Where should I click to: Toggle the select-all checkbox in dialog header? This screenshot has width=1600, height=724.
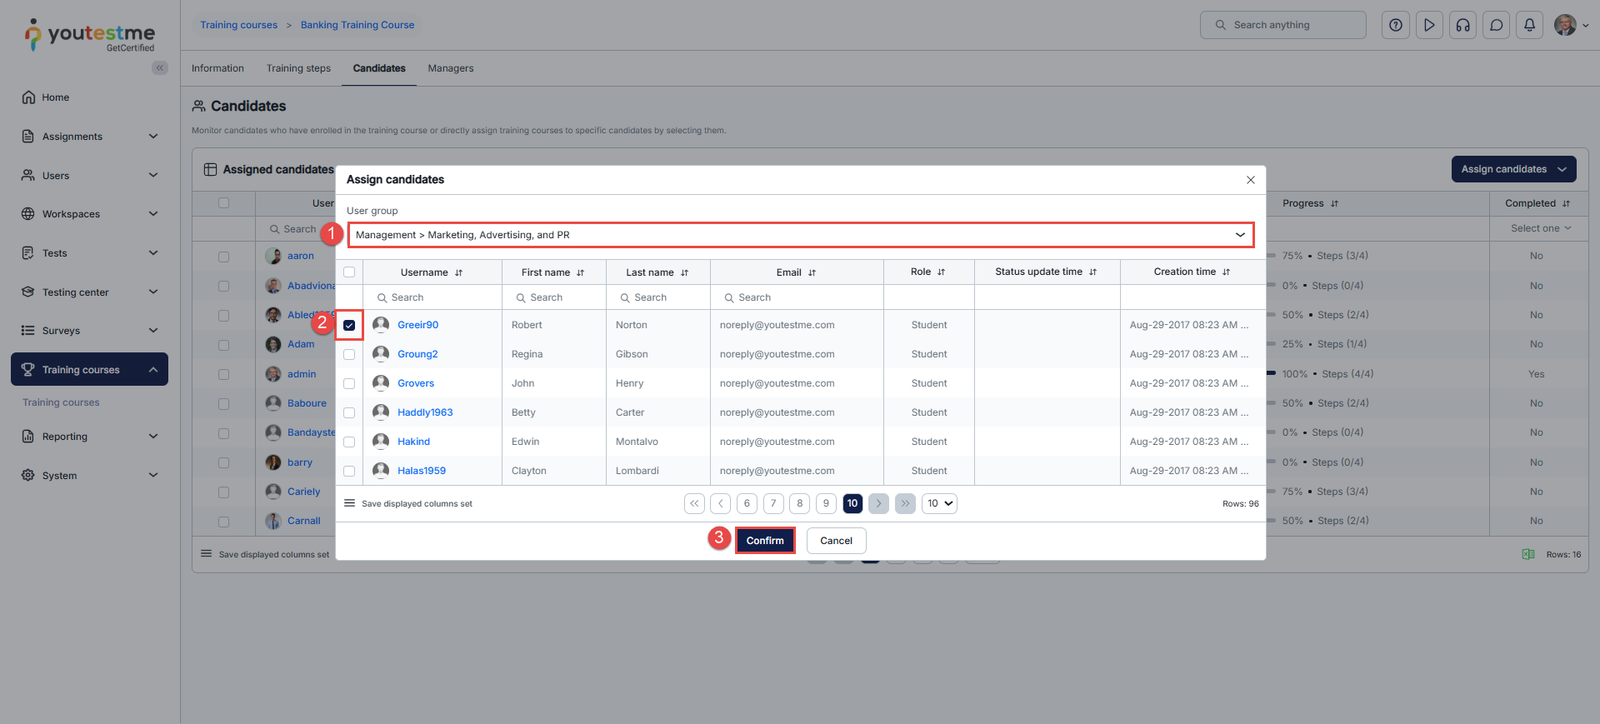pyautogui.click(x=349, y=272)
